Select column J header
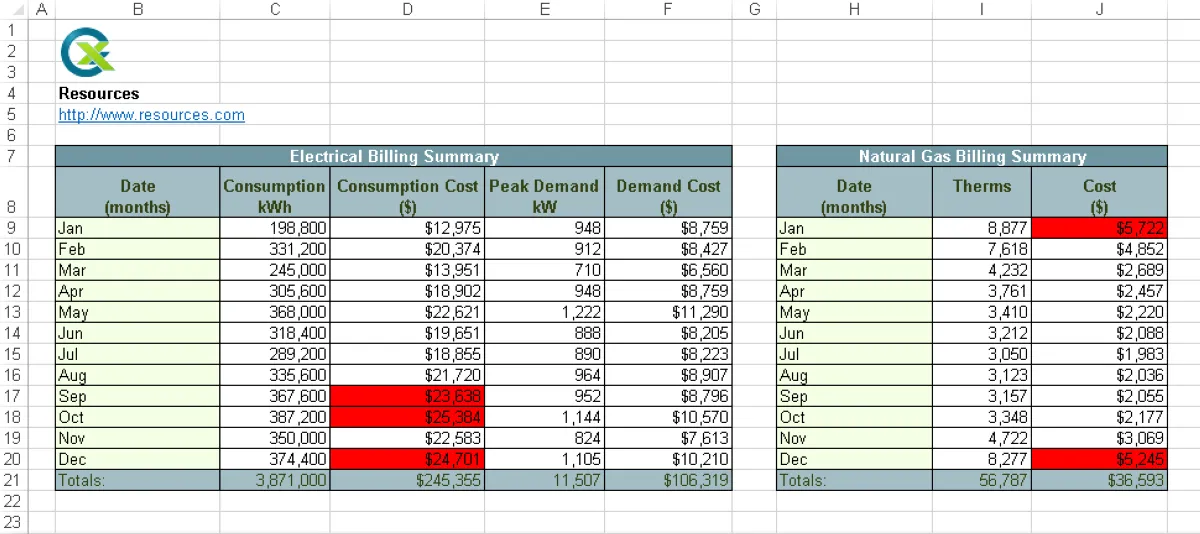Screen dimensions: 1200x534 (x=1099, y=9)
